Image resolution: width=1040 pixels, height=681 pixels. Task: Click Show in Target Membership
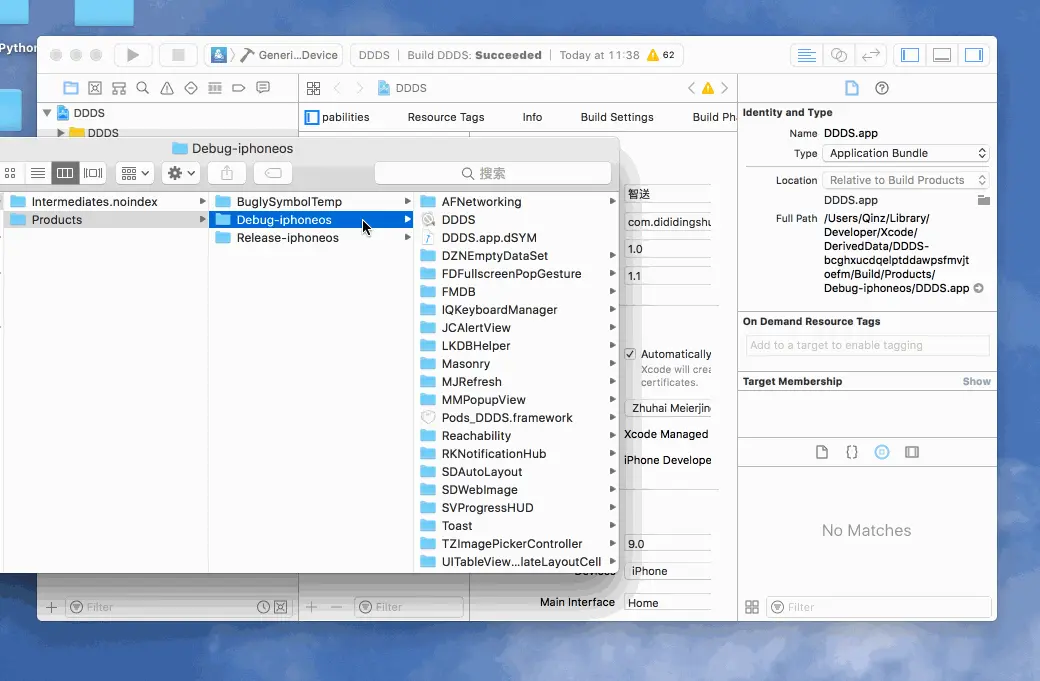(976, 381)
